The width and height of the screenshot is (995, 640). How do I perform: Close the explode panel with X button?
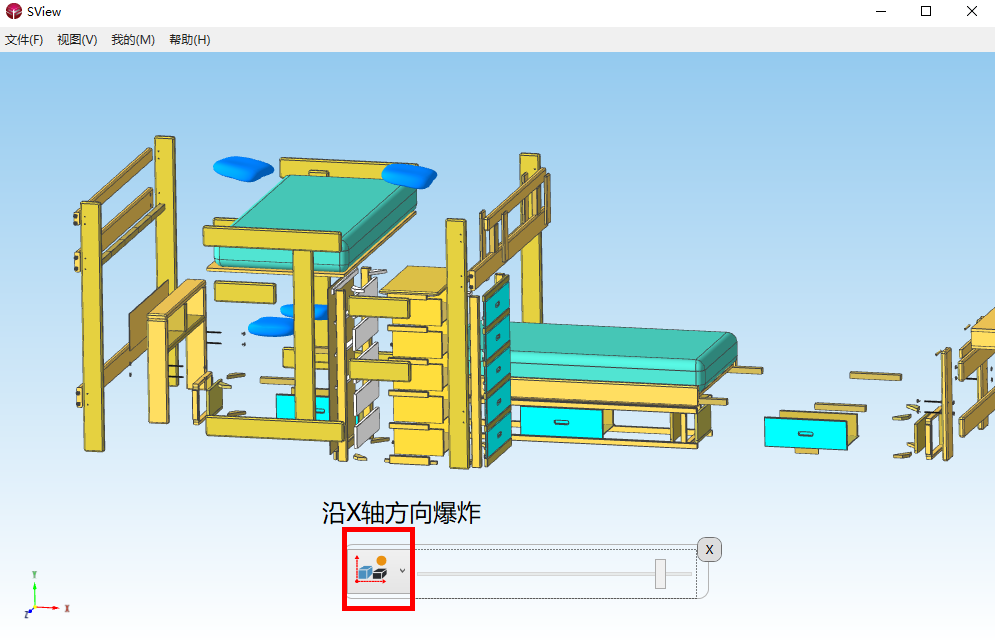click(x=709, y=549)
